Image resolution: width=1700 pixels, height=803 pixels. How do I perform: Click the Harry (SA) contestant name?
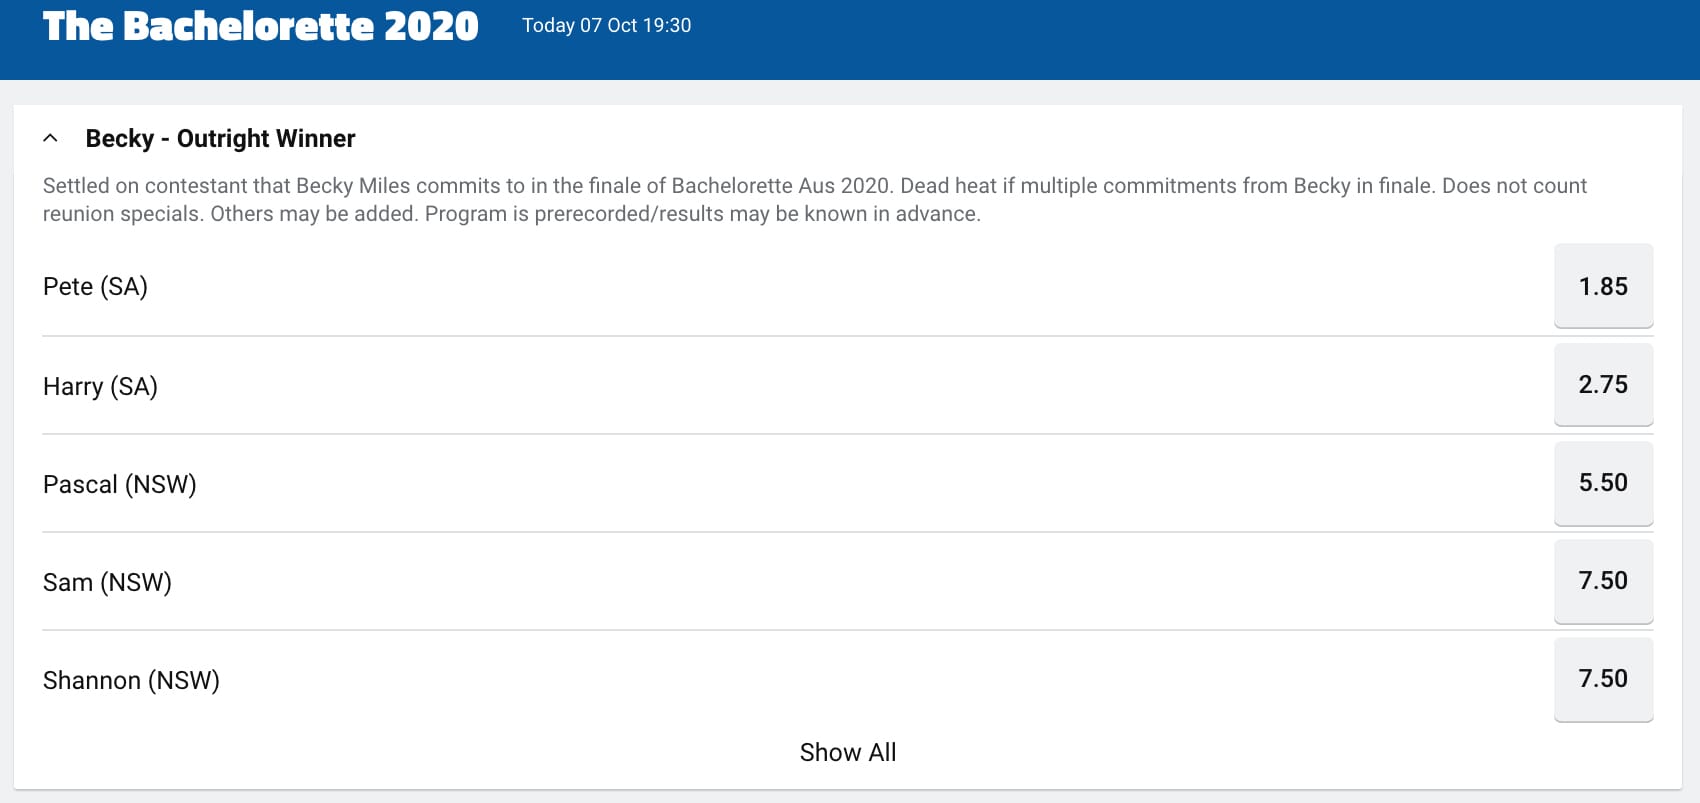pos(100,386)
